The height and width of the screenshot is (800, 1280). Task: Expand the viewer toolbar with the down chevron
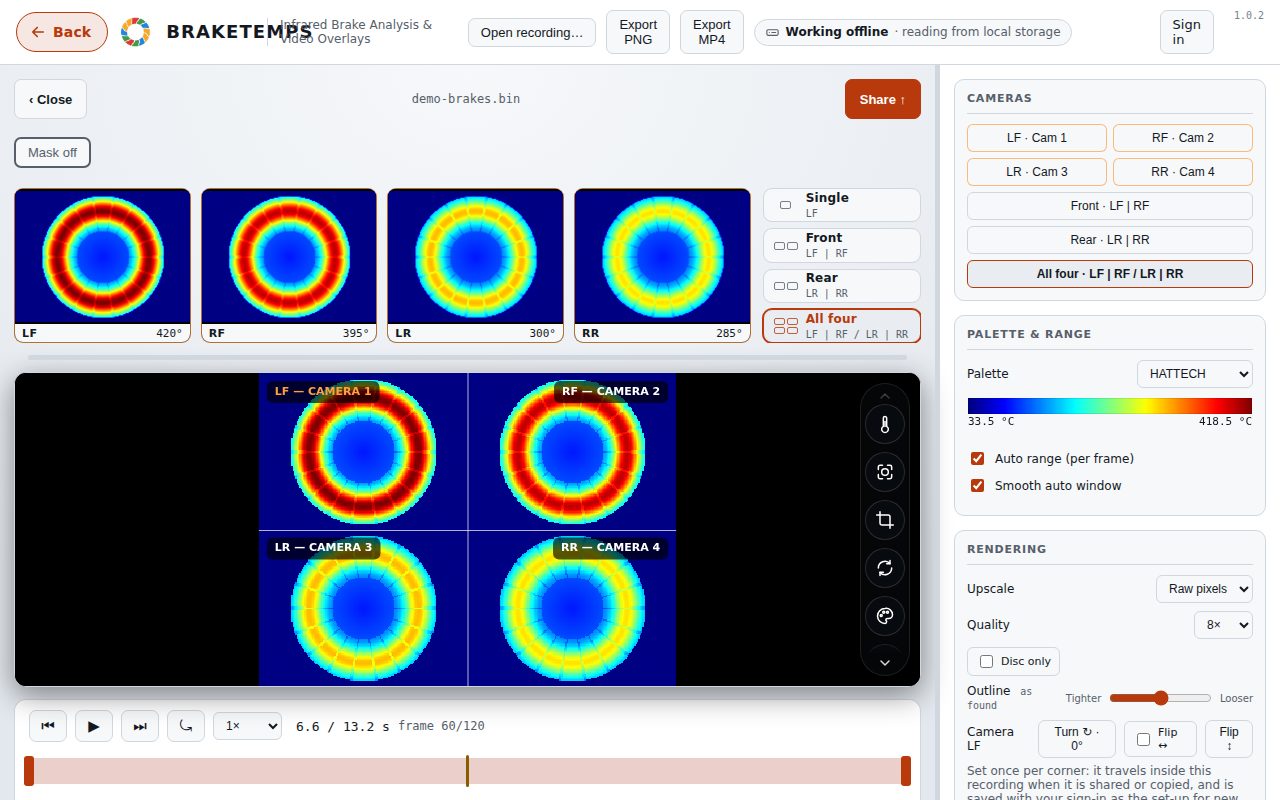click(x=884, y=661)
